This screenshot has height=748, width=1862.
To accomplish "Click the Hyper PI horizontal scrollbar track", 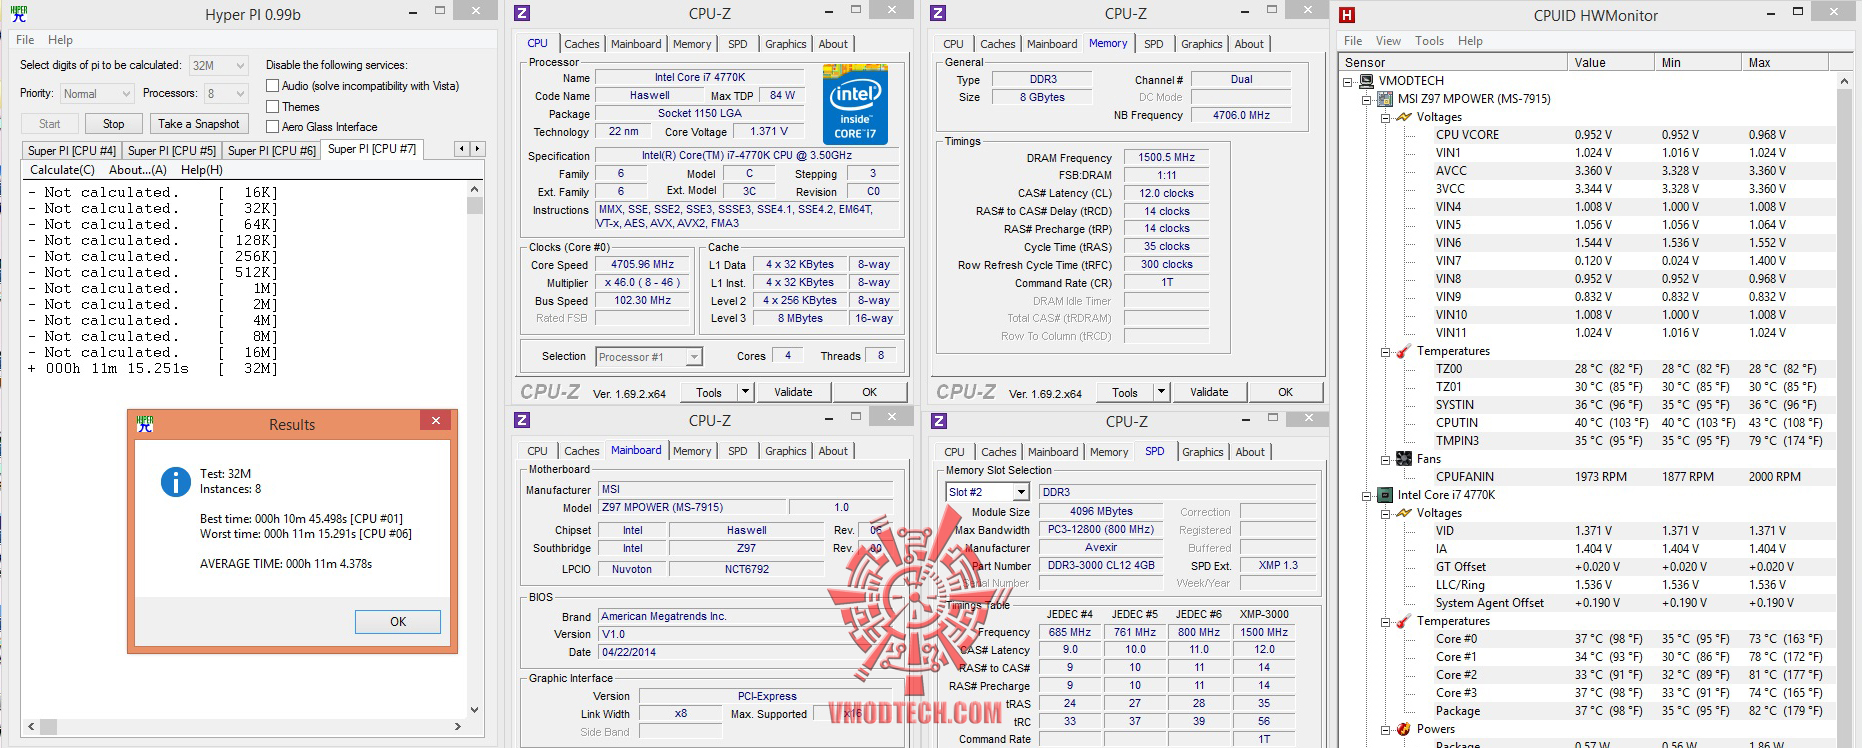I will pos(243,727).
